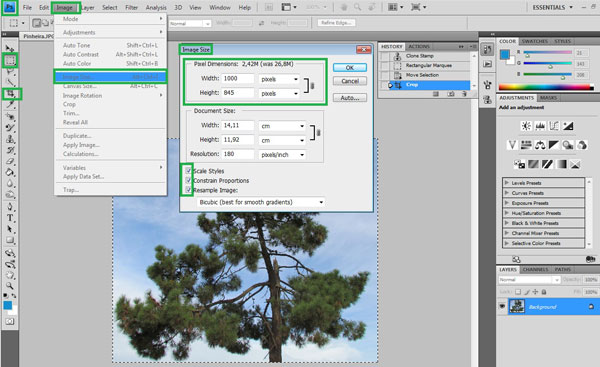Uncheck Scale Styles option
The width and height of the screenshot is (600, 367).
pos(188,171)
